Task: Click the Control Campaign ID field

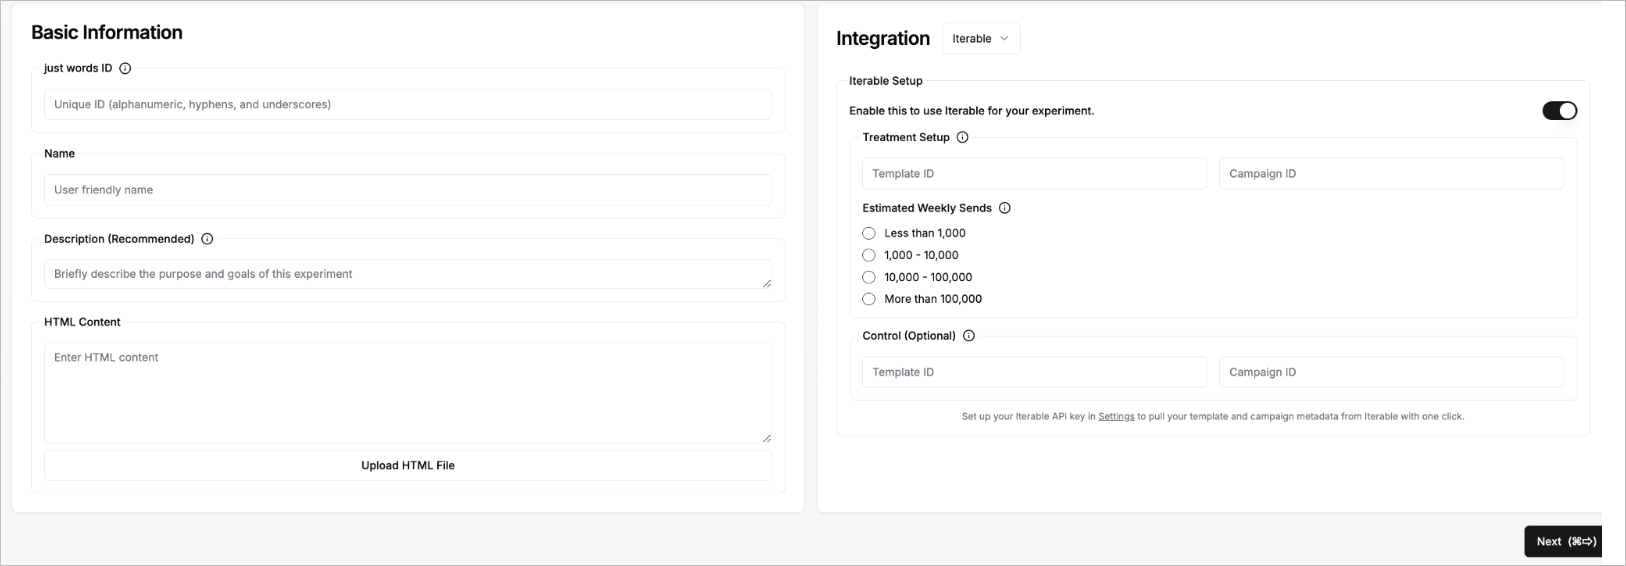Action: coord(1391,372)
